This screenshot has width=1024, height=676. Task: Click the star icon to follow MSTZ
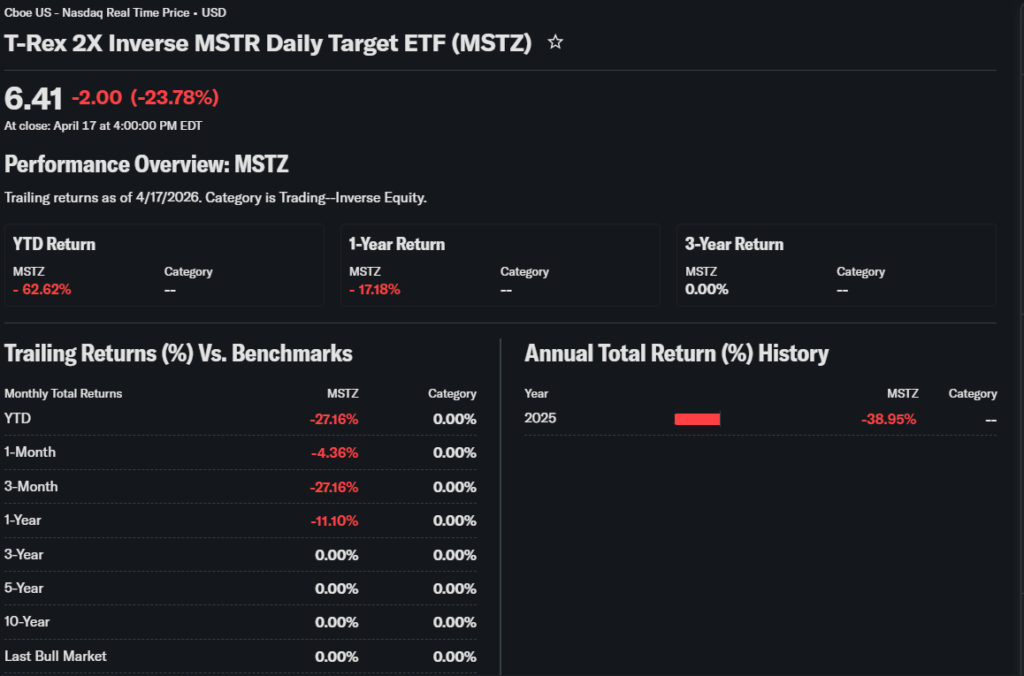pos(556,43)
